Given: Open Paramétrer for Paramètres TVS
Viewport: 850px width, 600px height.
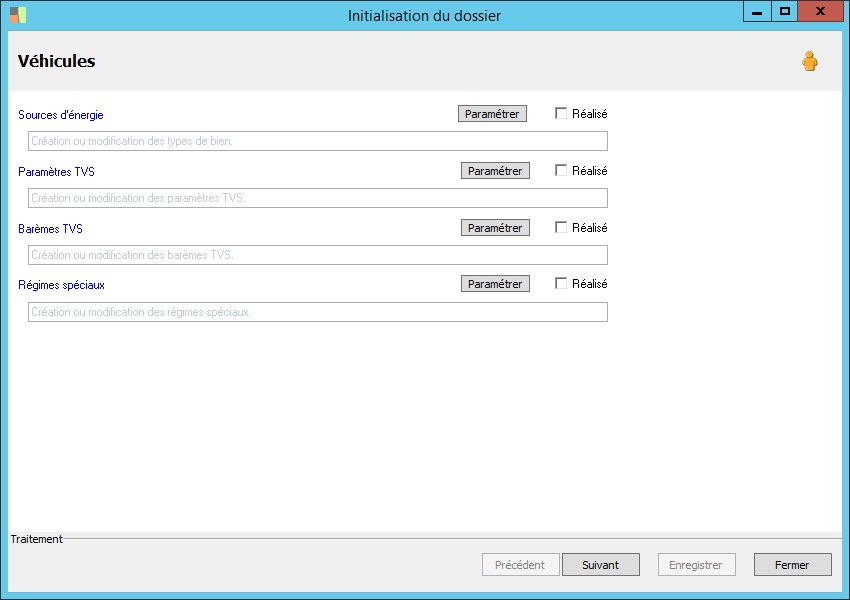Looking at the screenshot, I should tap(495, 171).
